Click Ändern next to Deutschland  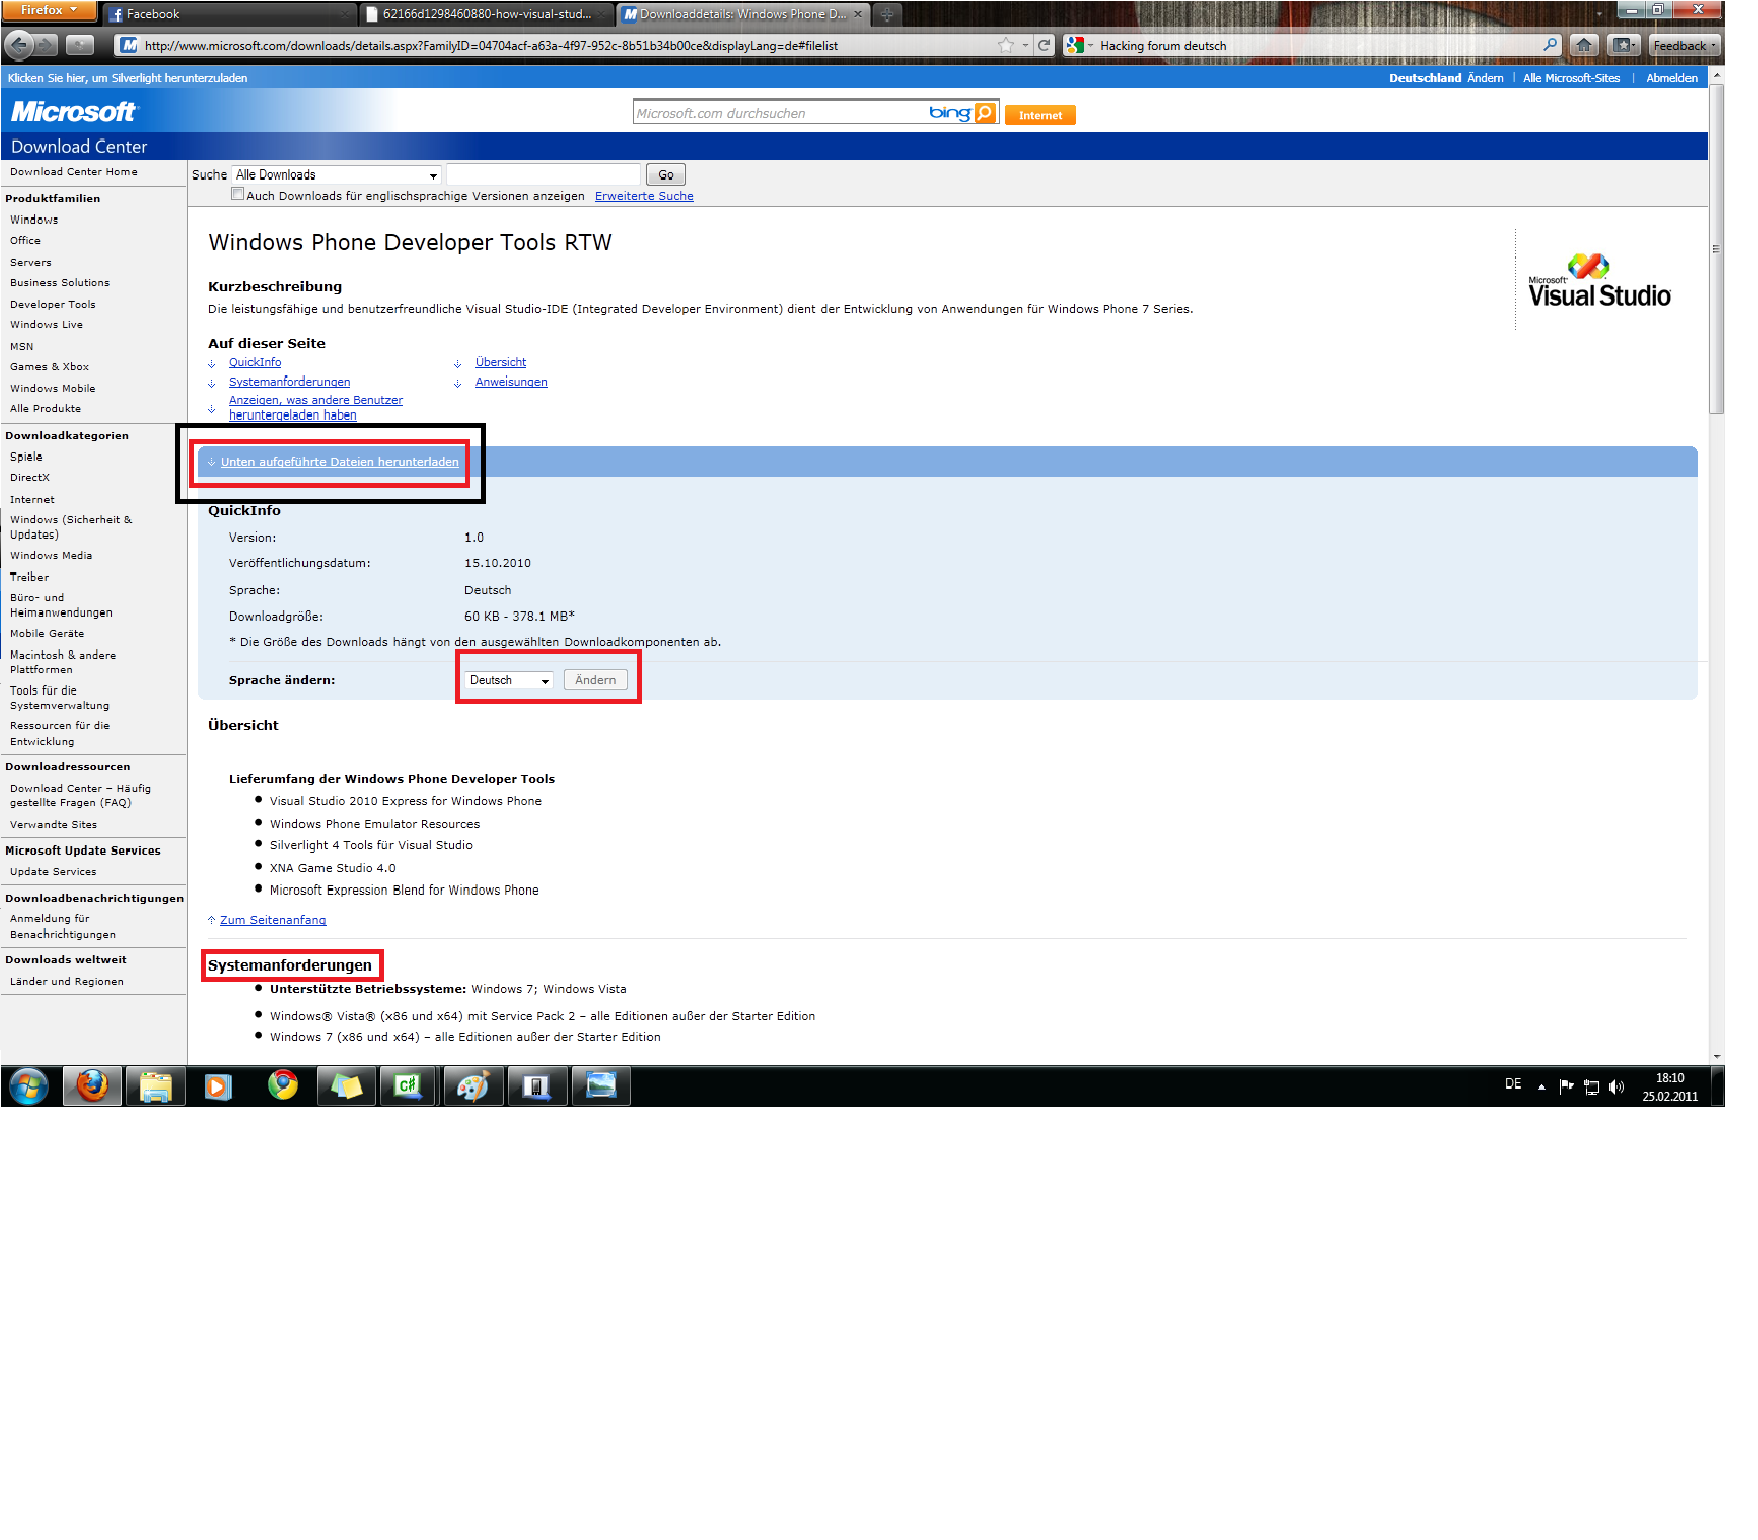(x=1485, y=78)
